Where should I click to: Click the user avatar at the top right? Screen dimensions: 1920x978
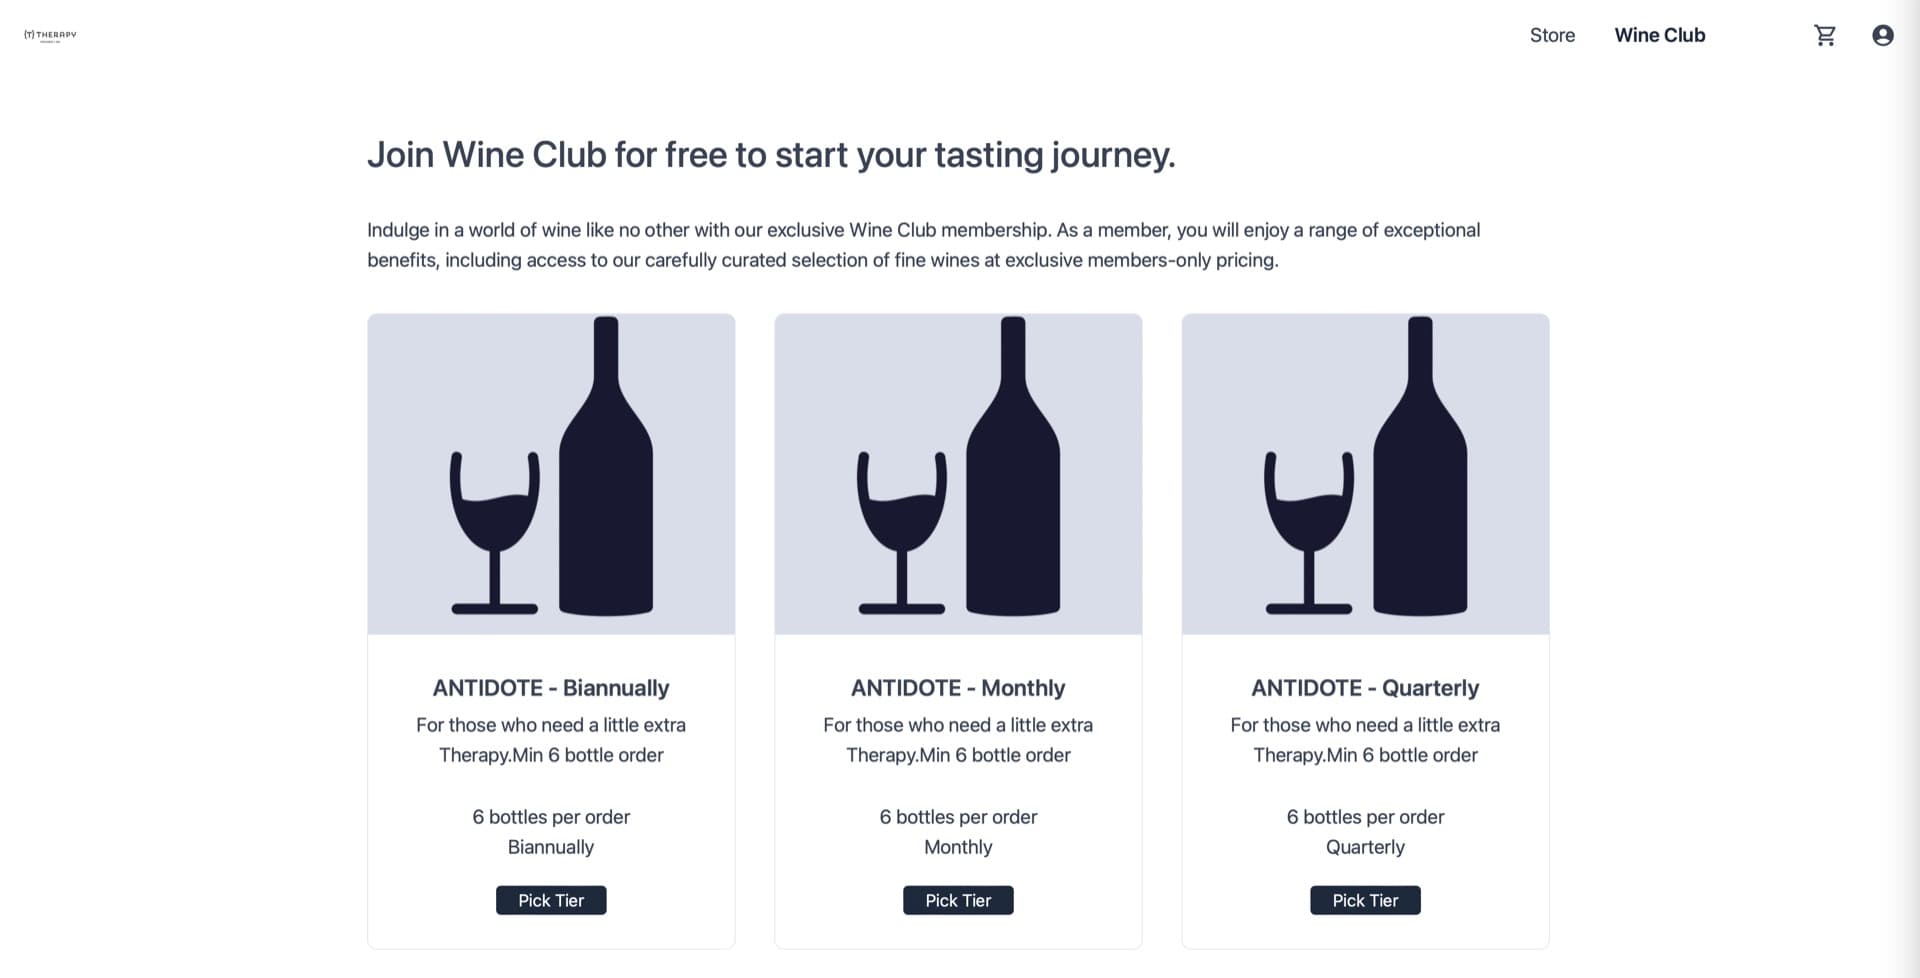tap(1883, 35)
